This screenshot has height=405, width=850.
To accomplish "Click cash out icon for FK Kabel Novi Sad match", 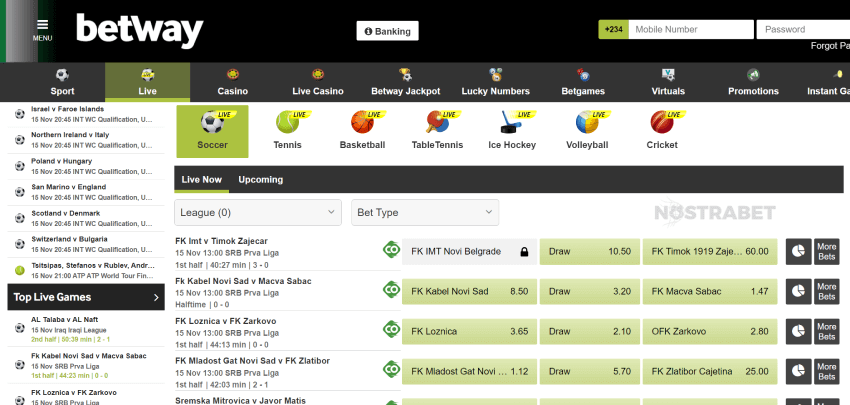I will (x=391, y=290).
